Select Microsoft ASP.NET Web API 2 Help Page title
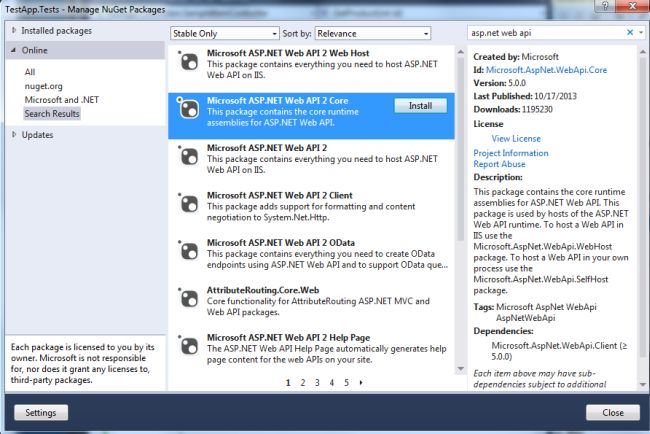Screen dimensions: 650x434 [289, 338]
